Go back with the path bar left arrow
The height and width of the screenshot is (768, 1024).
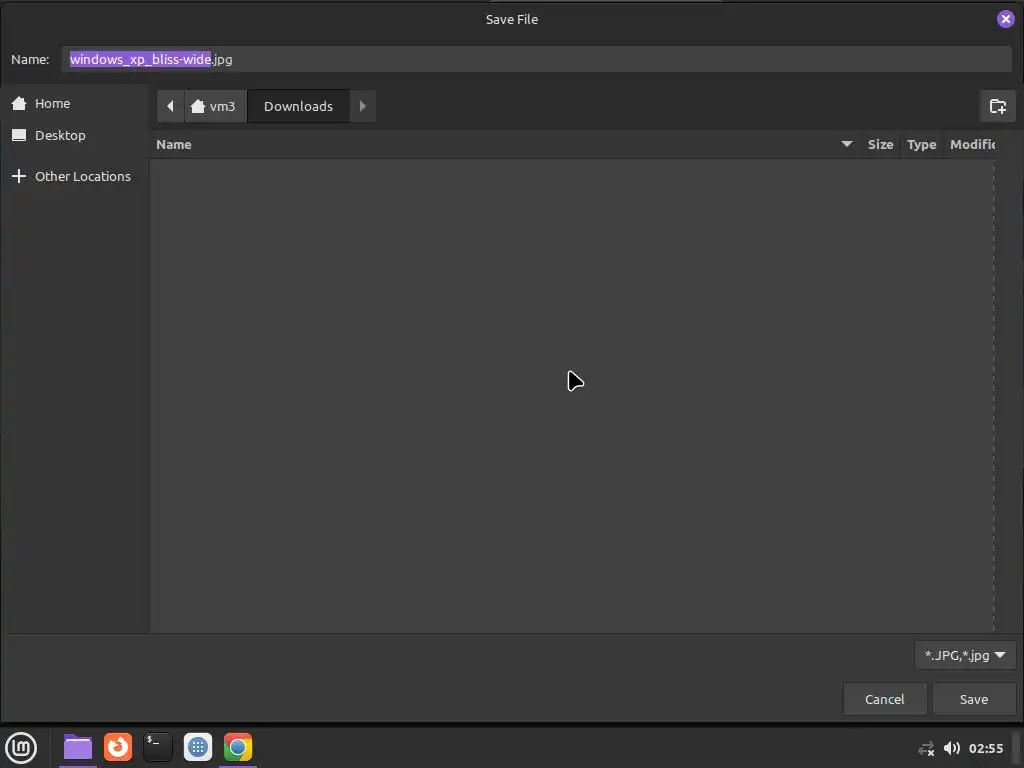coord(170,106)
